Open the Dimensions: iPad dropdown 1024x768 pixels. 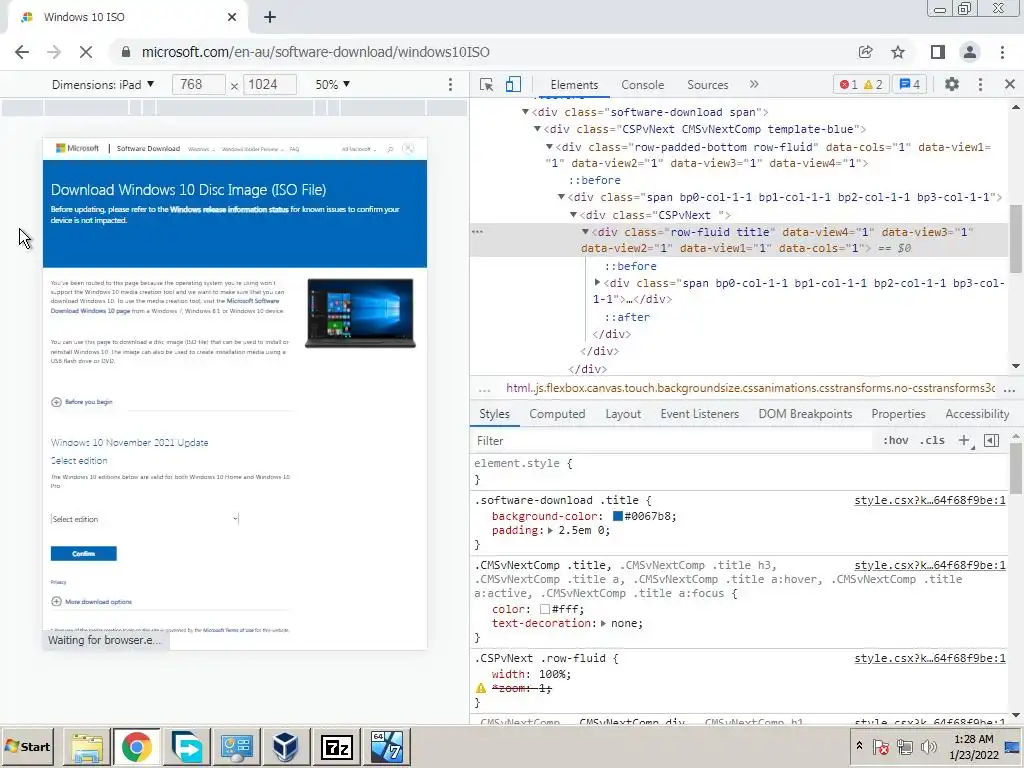103,85
